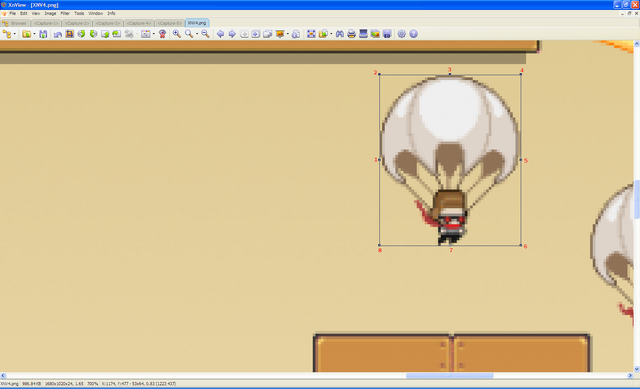Expand the Open folder dropdown arrow
The height and width of the screenshot is (389, 640).
34,34
